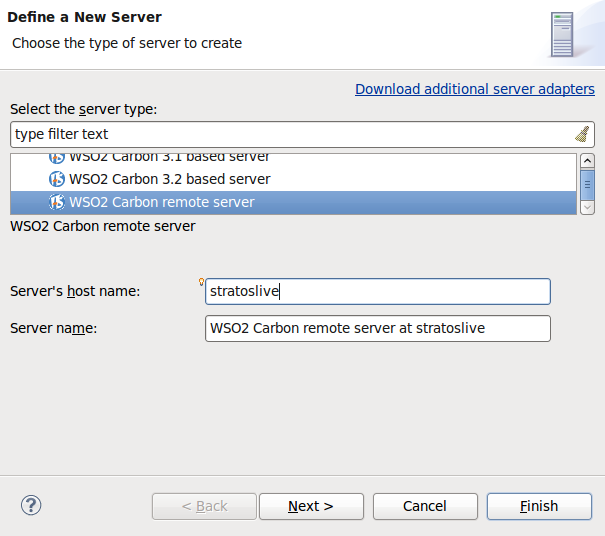Click the WSO2 Carbon 3.1 server icon

pyautogui.click(x=57, y=157)
